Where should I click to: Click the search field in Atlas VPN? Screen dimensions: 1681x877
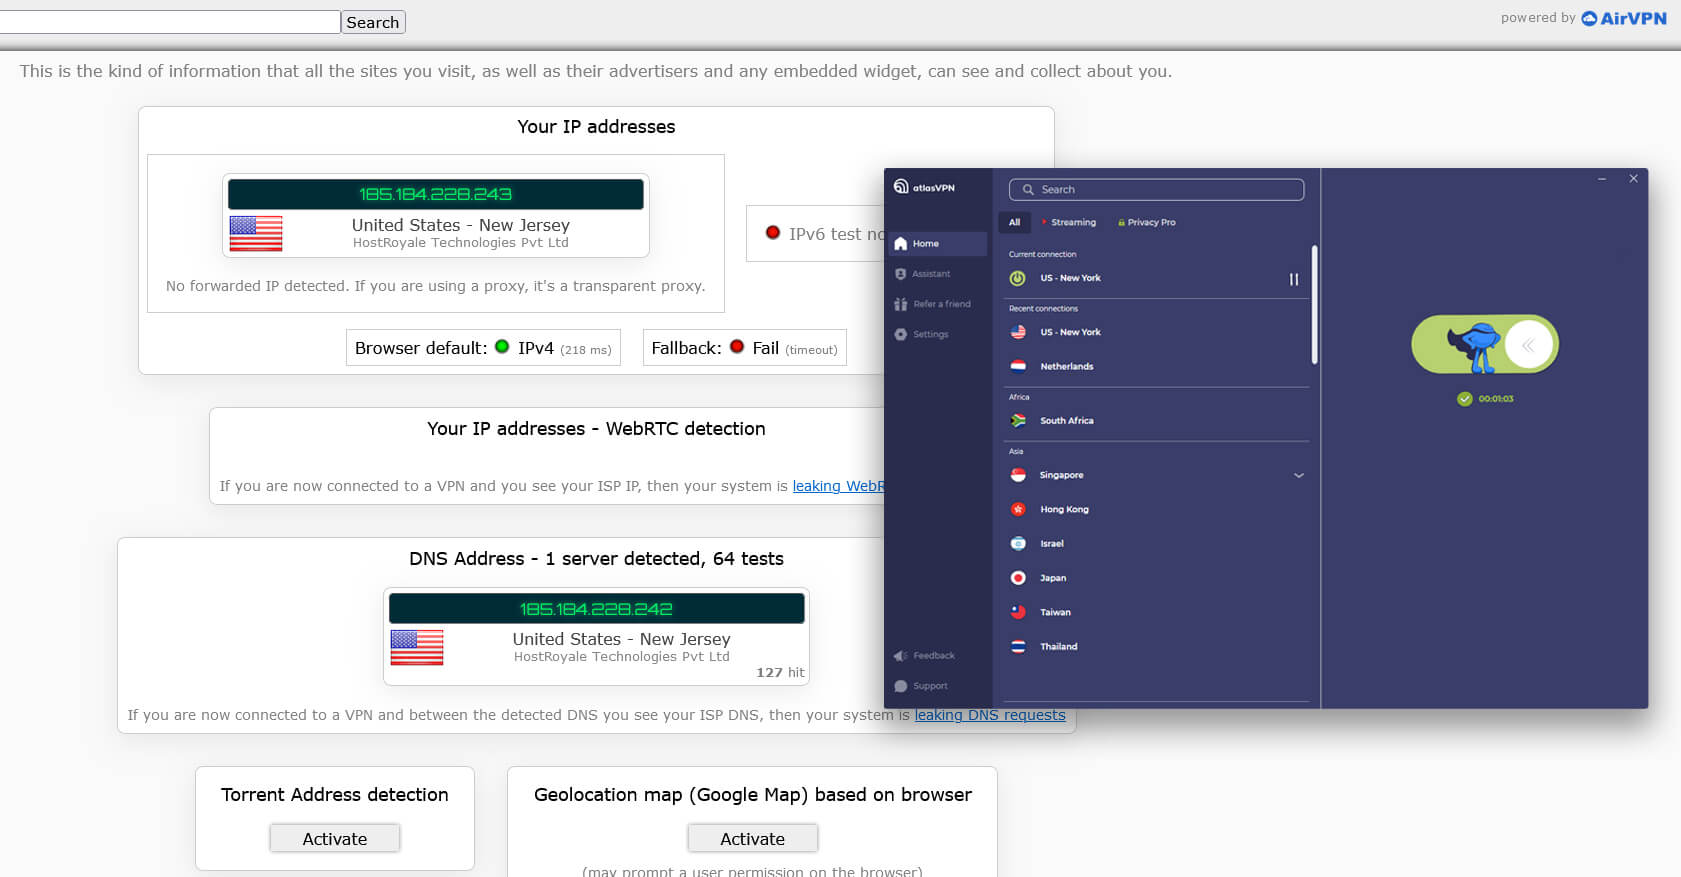1157,190
